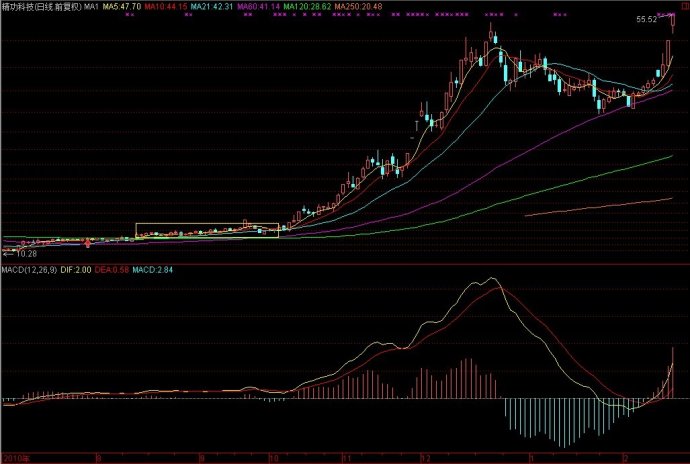Click the red arrow marker on candlesticks
Image resolution: width=690 pixels, height=464 pixels.
89,242
